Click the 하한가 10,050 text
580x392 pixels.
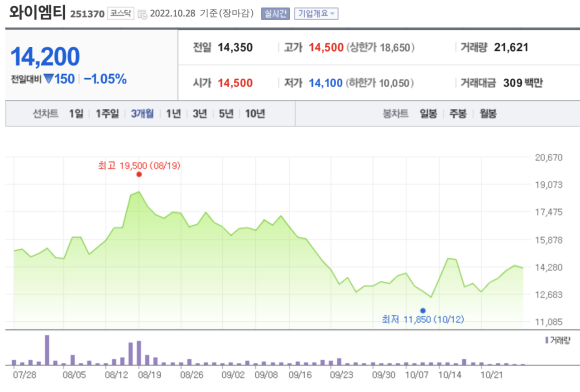[x=380, y=83]
